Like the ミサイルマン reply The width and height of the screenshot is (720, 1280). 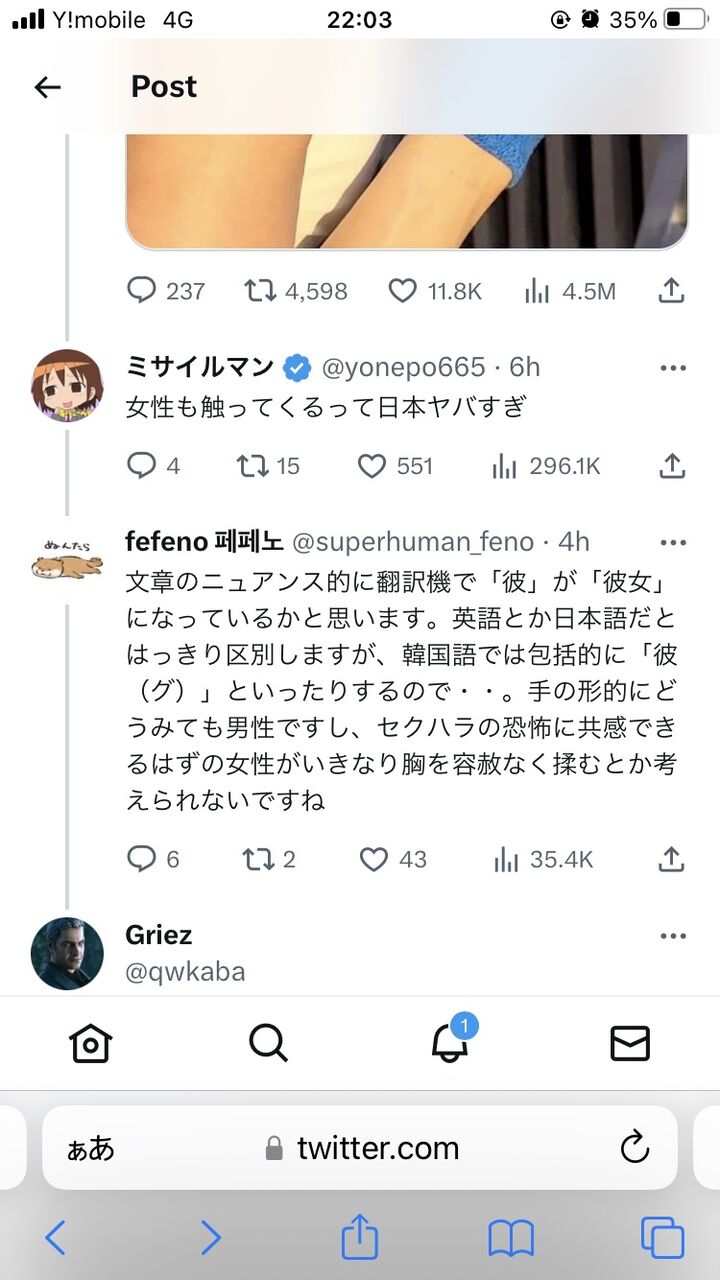tap(372, 466)
